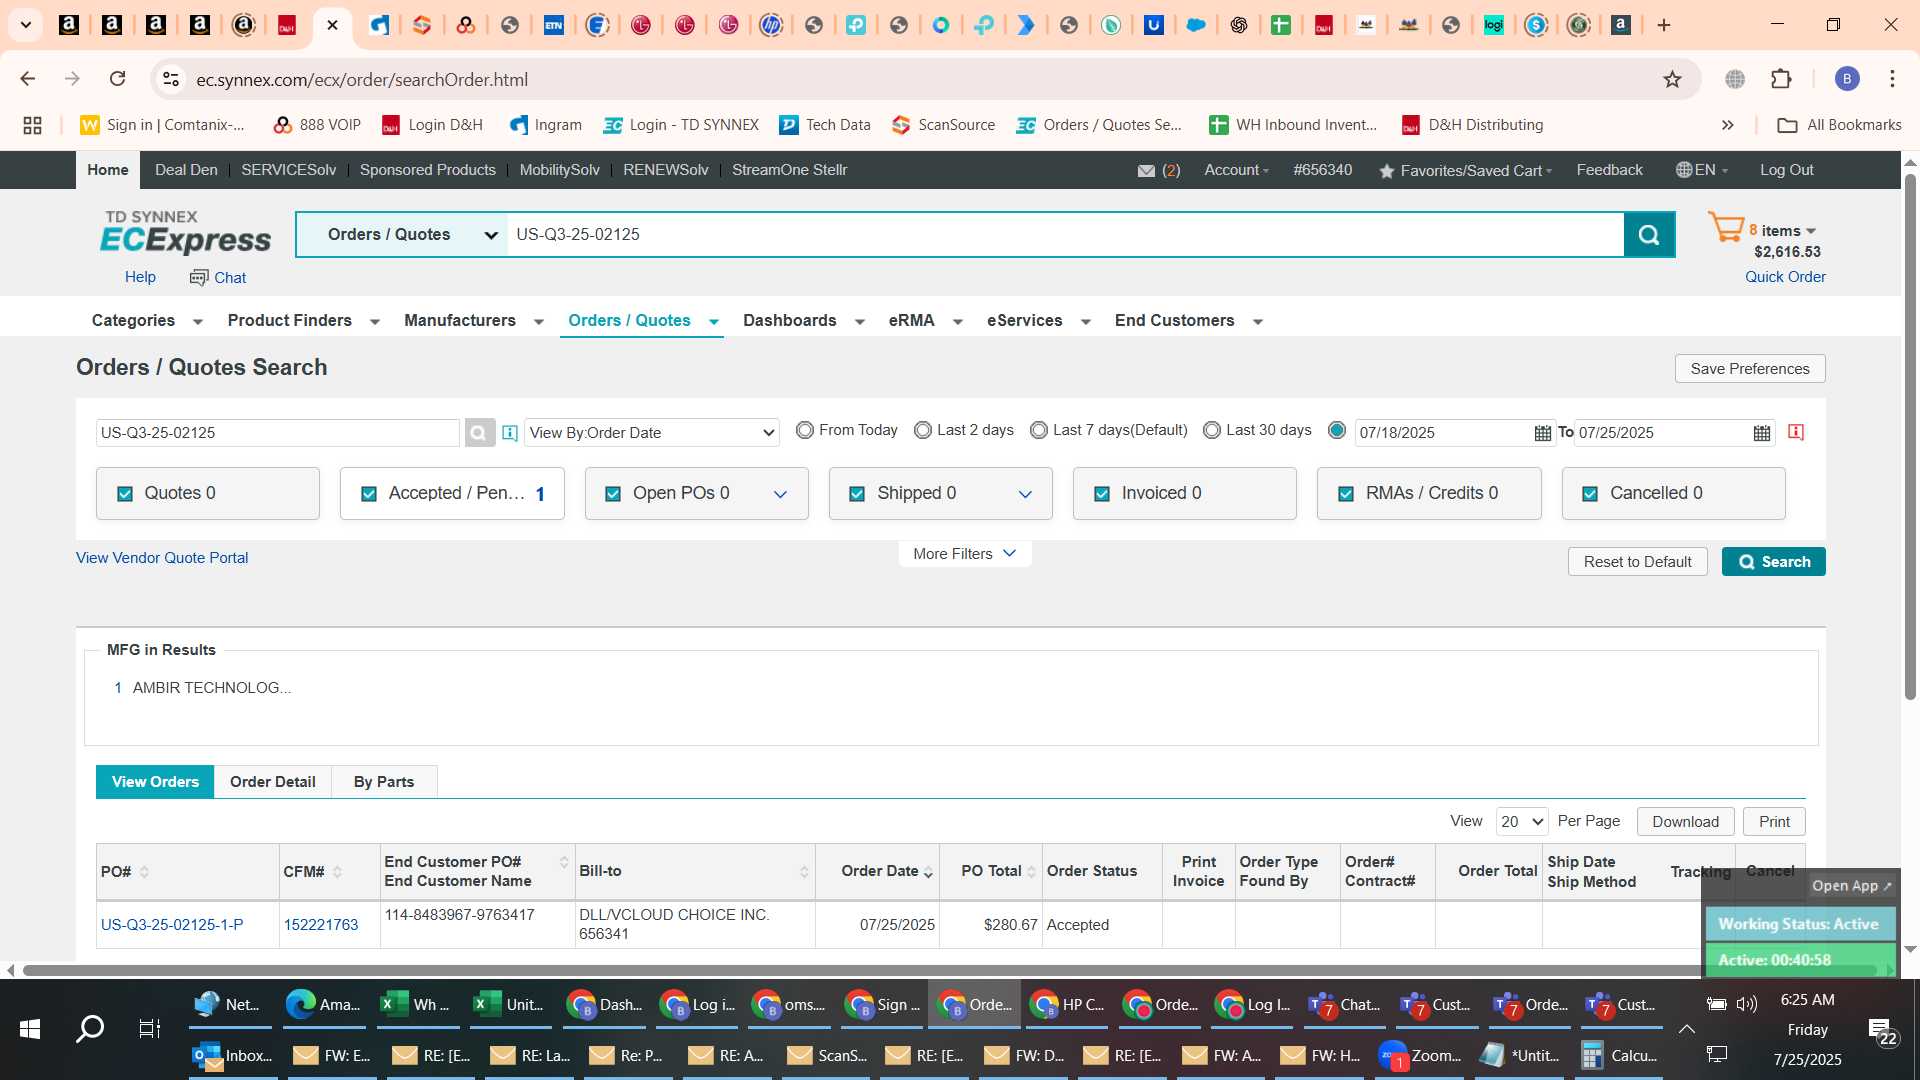Image resolution: width=1920 pixels, height=1080 pixels.
Task: Toggle the Open POs checkbox
Action: pos(613,494)
